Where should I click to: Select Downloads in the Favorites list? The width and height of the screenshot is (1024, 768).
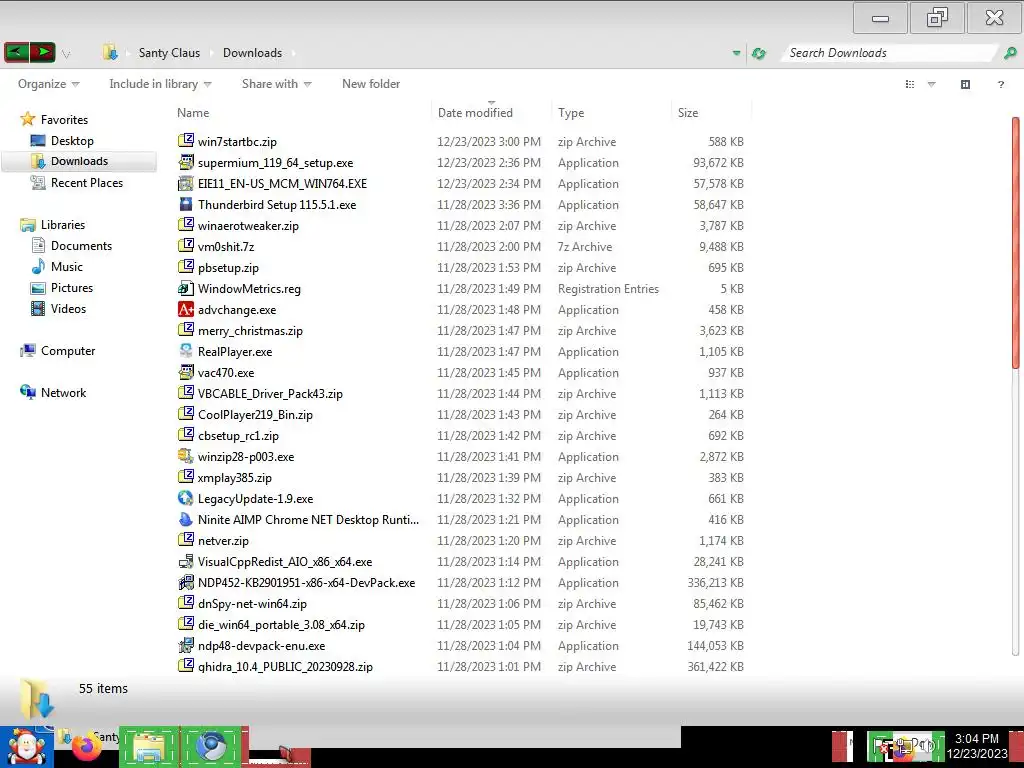[x=79, y=161]
